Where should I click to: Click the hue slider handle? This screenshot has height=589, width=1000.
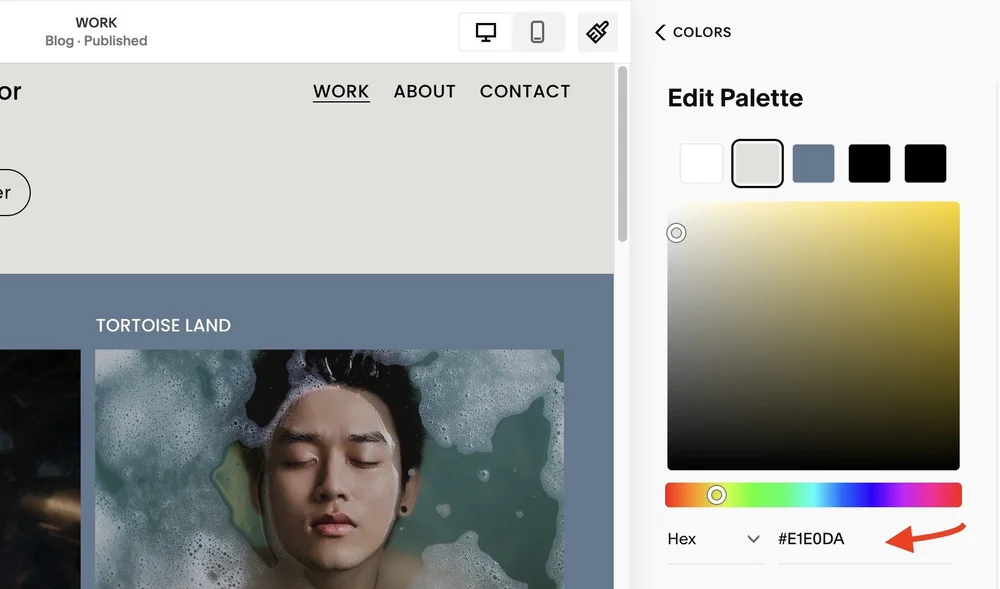tap(716, 495)
